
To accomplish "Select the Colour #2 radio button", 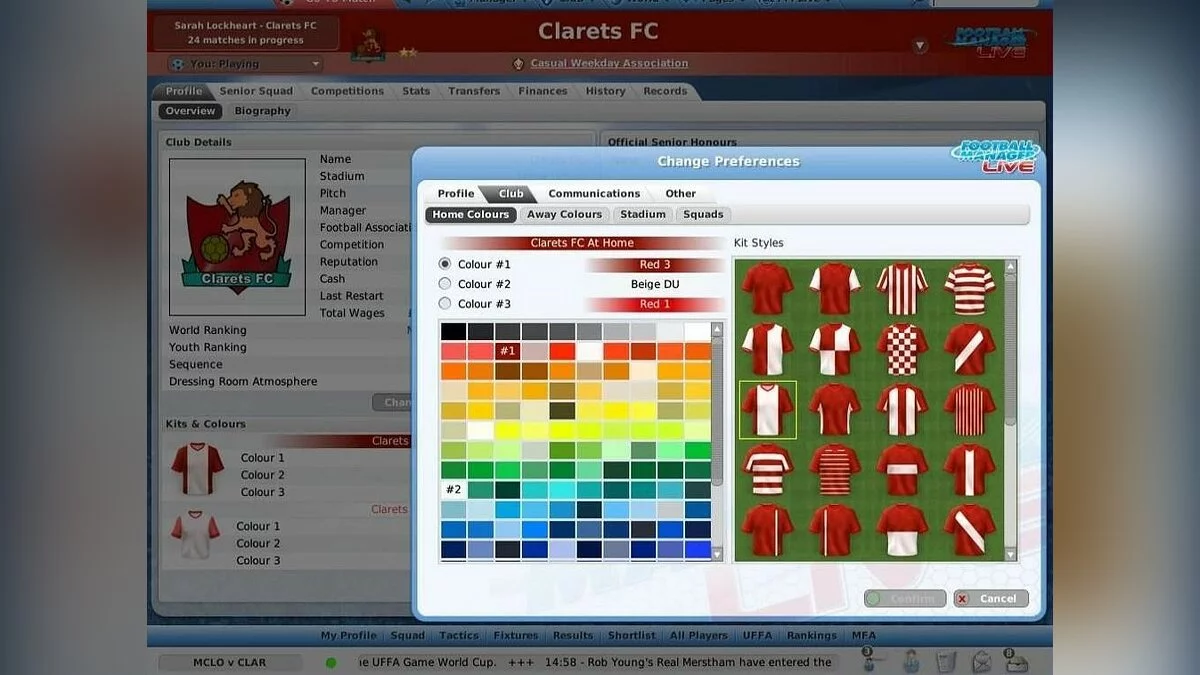I will [445, 284].
